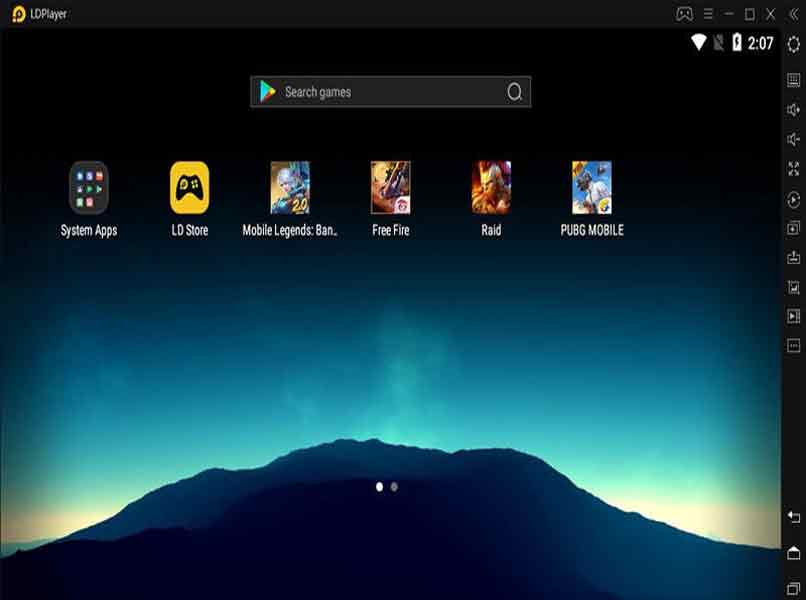Click the LDPlayer logo in title bar
Screen dimensions: 806x600
pyautogui.click(x=19, y=14)
